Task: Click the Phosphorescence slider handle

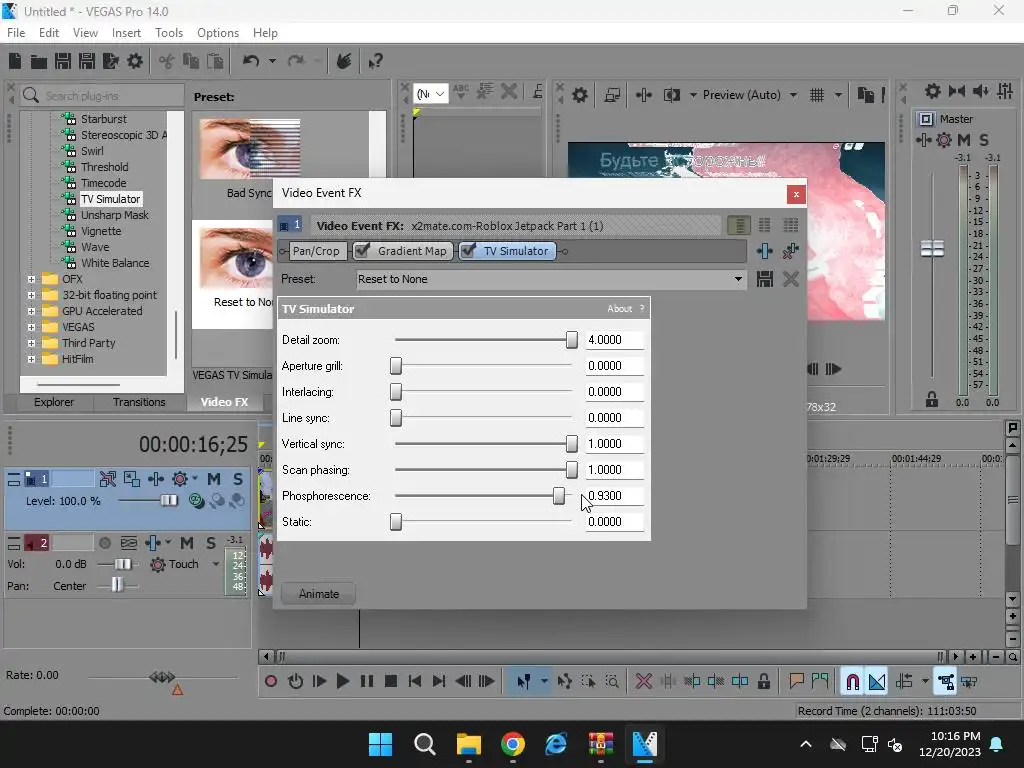Action: coord(558,496)
